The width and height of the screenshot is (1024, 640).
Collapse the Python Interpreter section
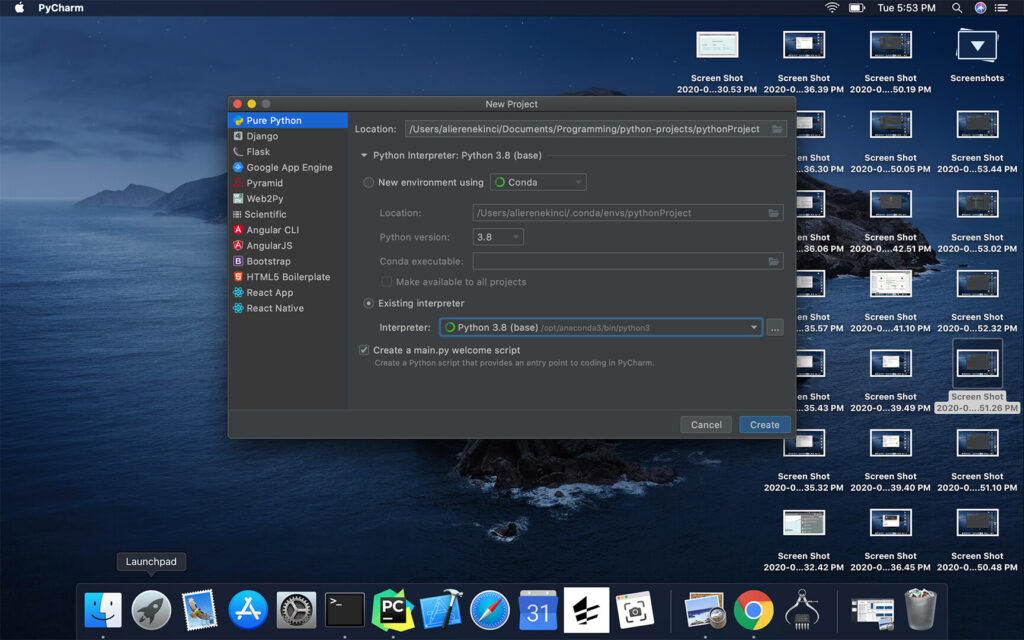click(x=364, y=155)
